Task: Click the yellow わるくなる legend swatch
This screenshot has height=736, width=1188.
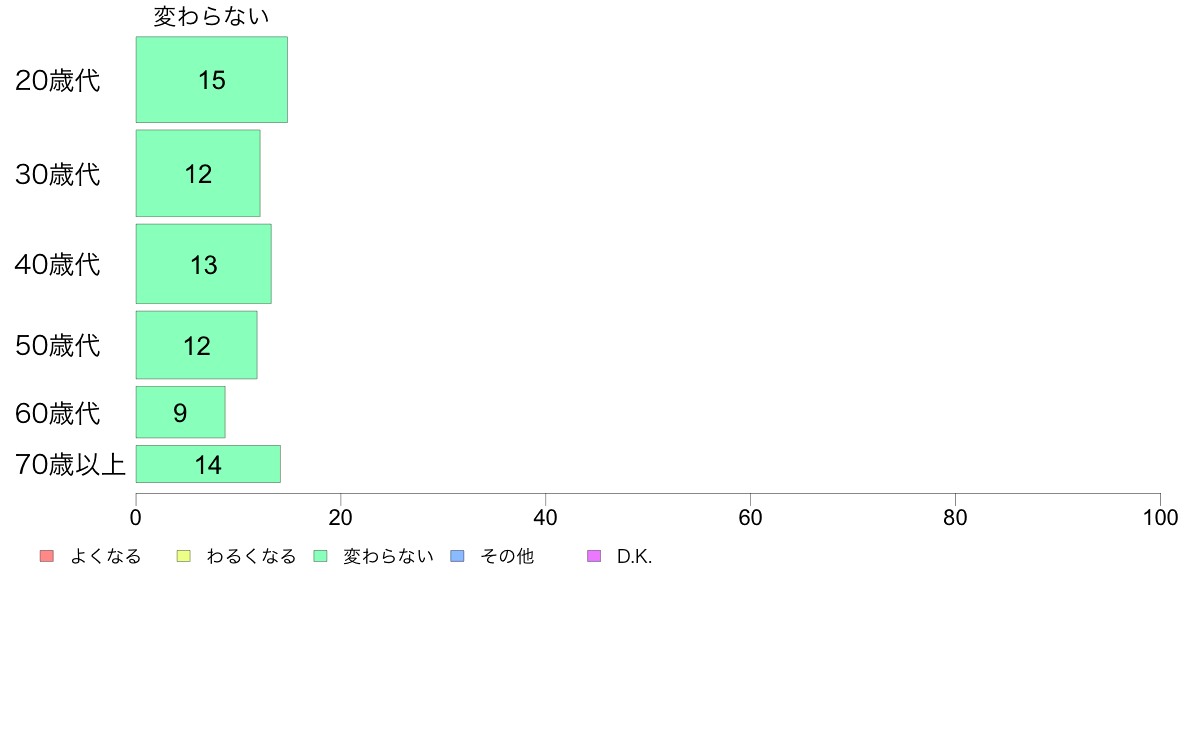Action: point(183,556)
